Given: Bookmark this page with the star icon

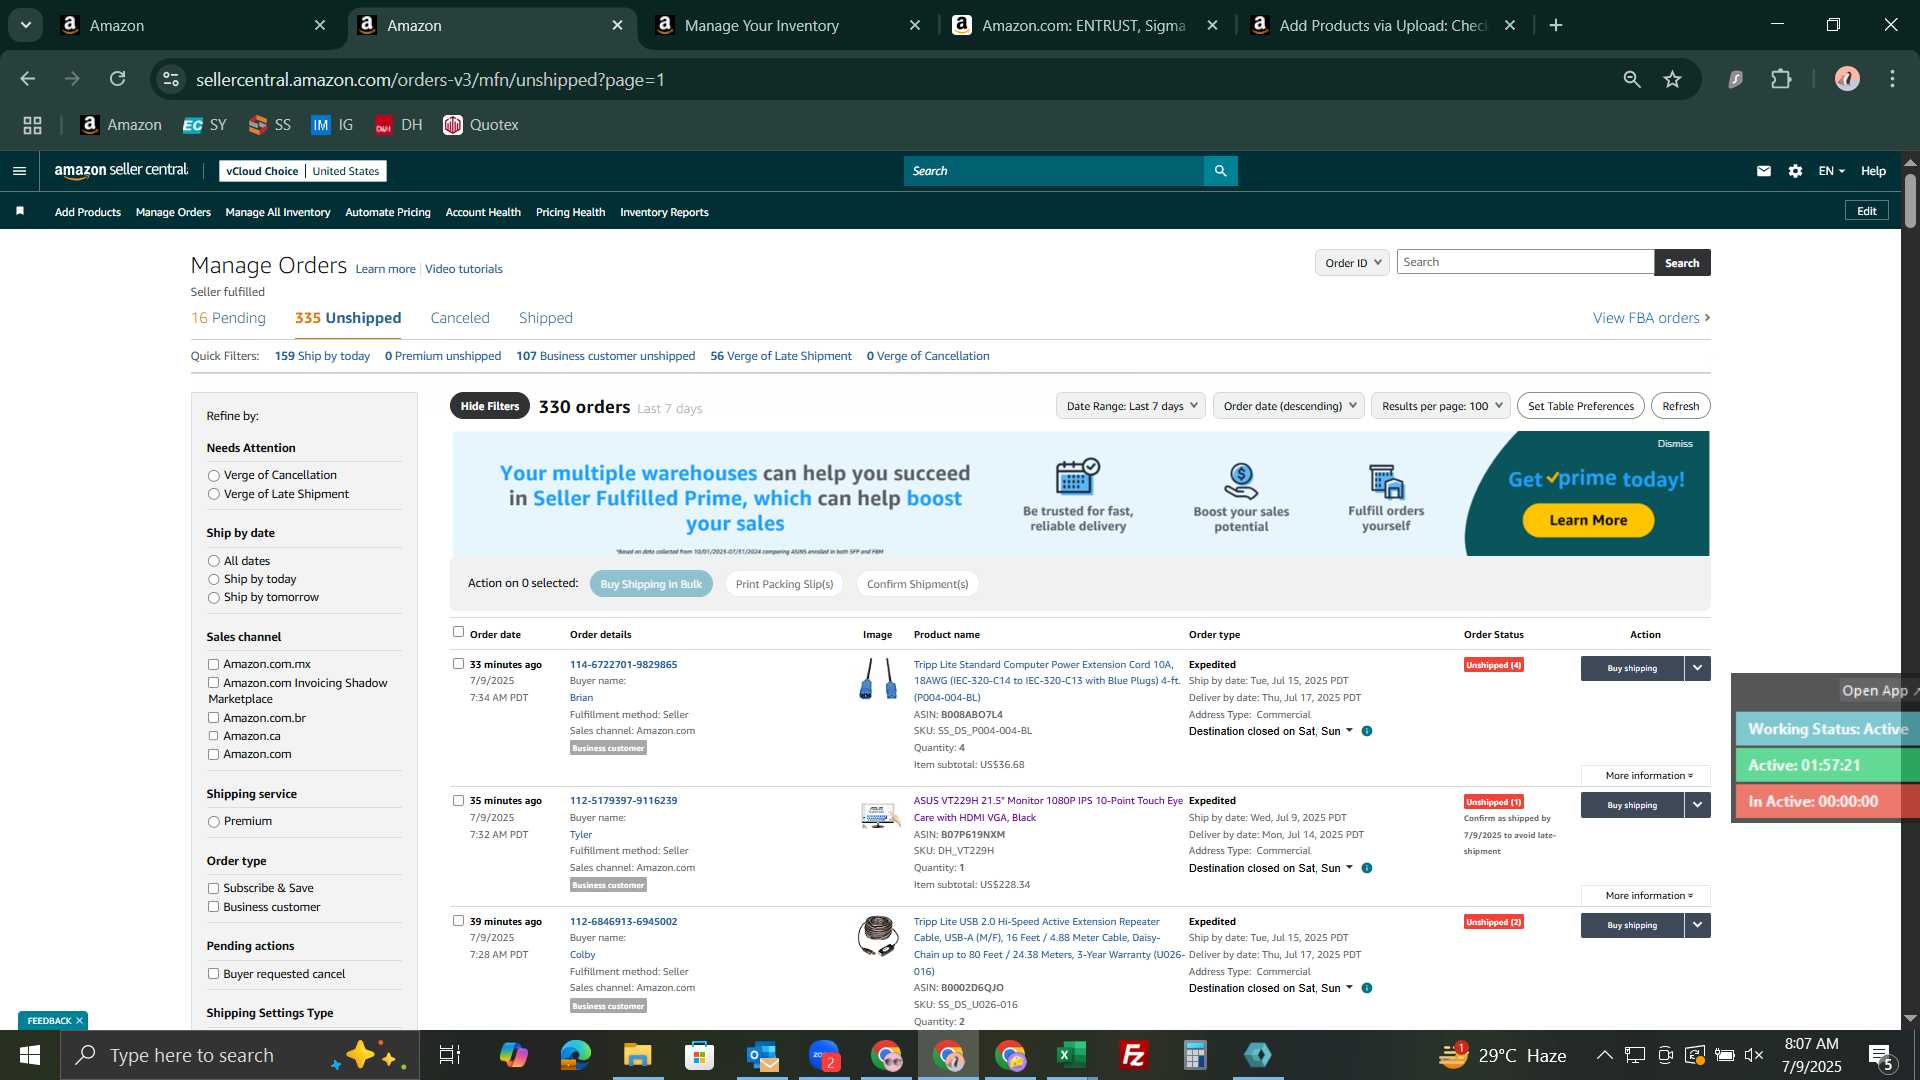Looking at the screenshot, I should tap(1673, 79).
